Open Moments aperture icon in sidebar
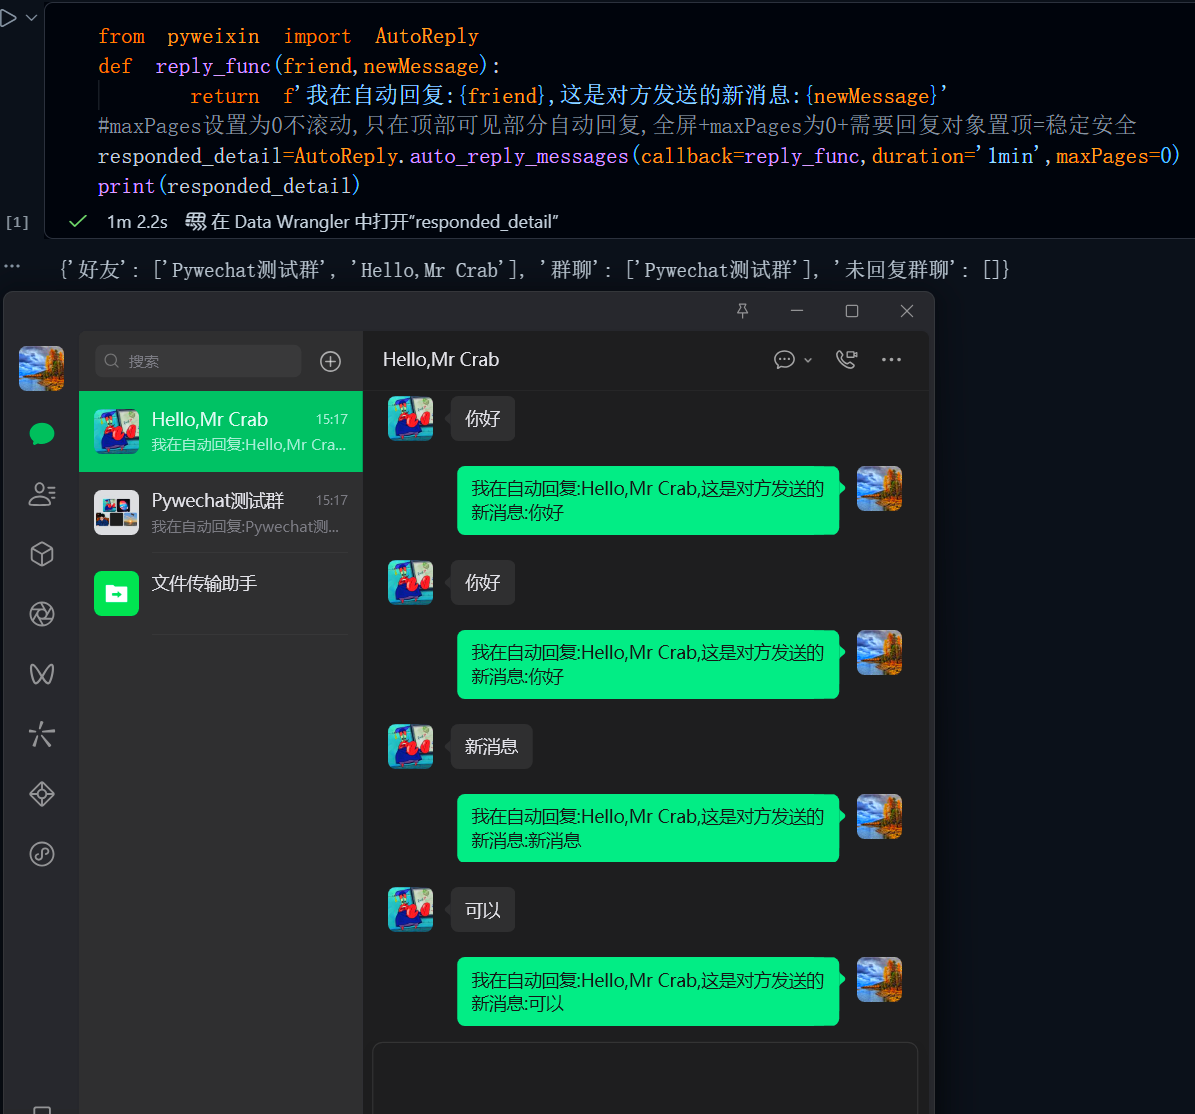Viewport: 1195px width, 1114px height. pos(42,614)
